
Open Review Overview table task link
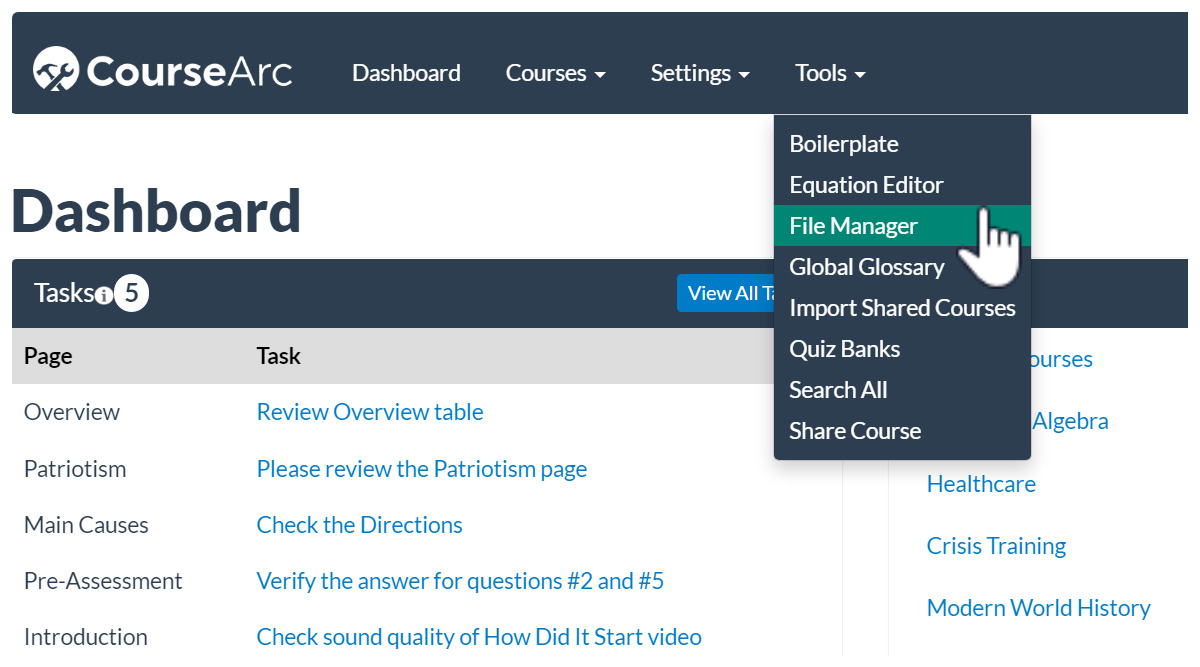click(x=370, y=412)
